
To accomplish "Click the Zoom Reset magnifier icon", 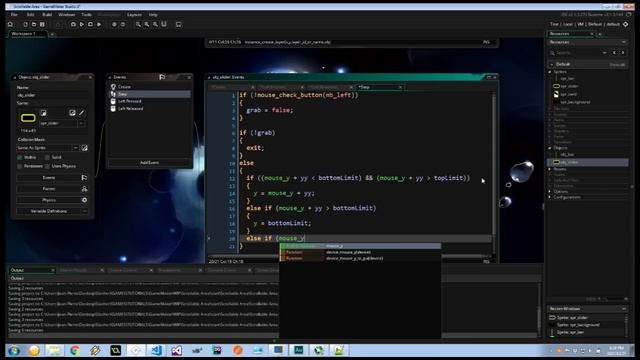I will point(147,24).
